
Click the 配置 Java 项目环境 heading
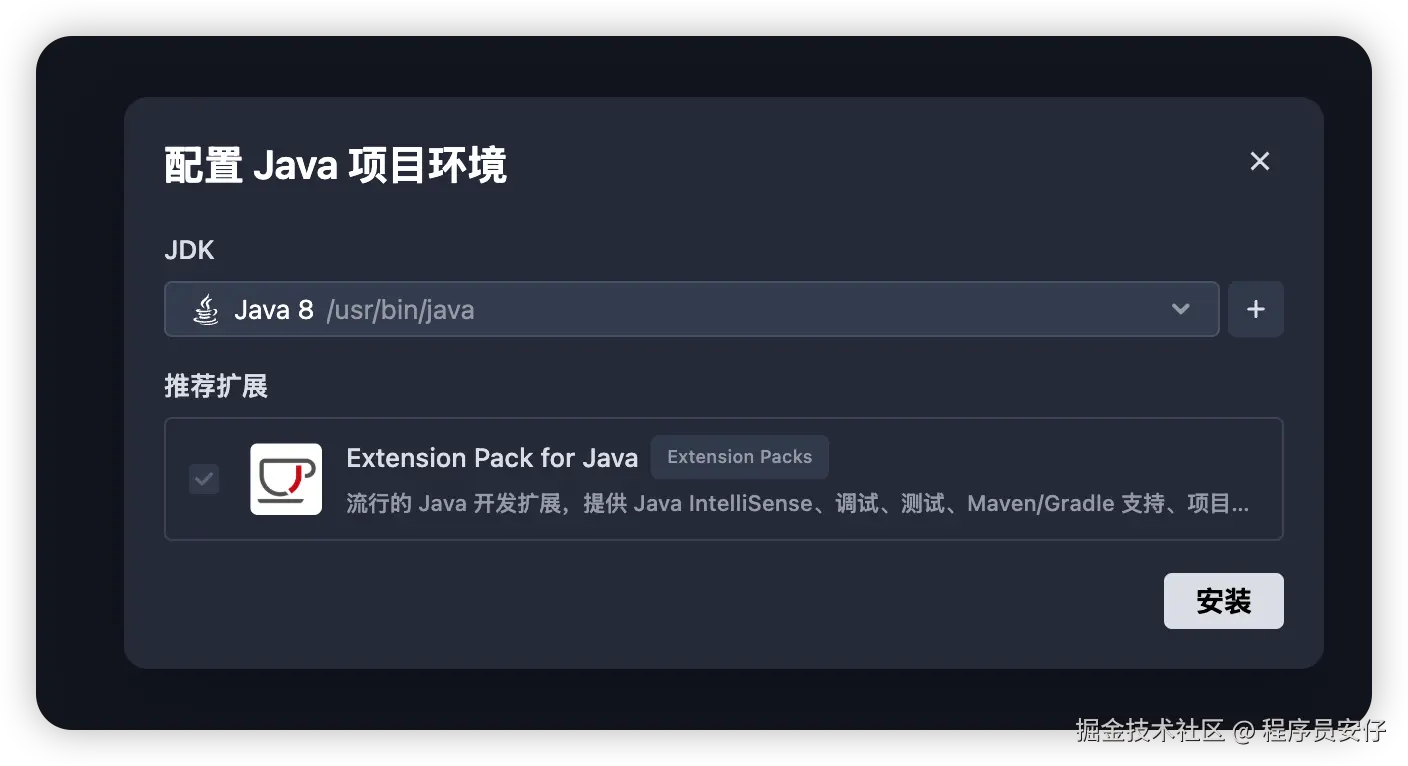coord(335,166)
